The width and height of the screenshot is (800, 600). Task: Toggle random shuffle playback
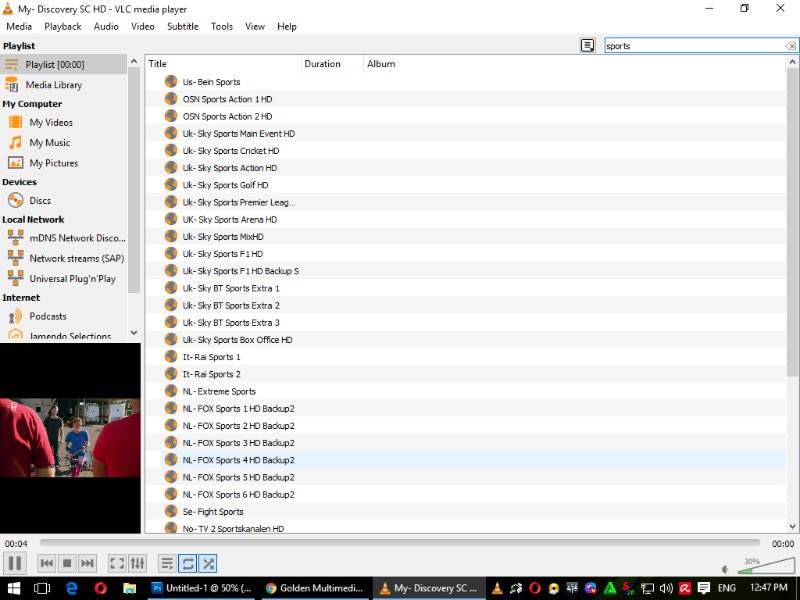208,563
